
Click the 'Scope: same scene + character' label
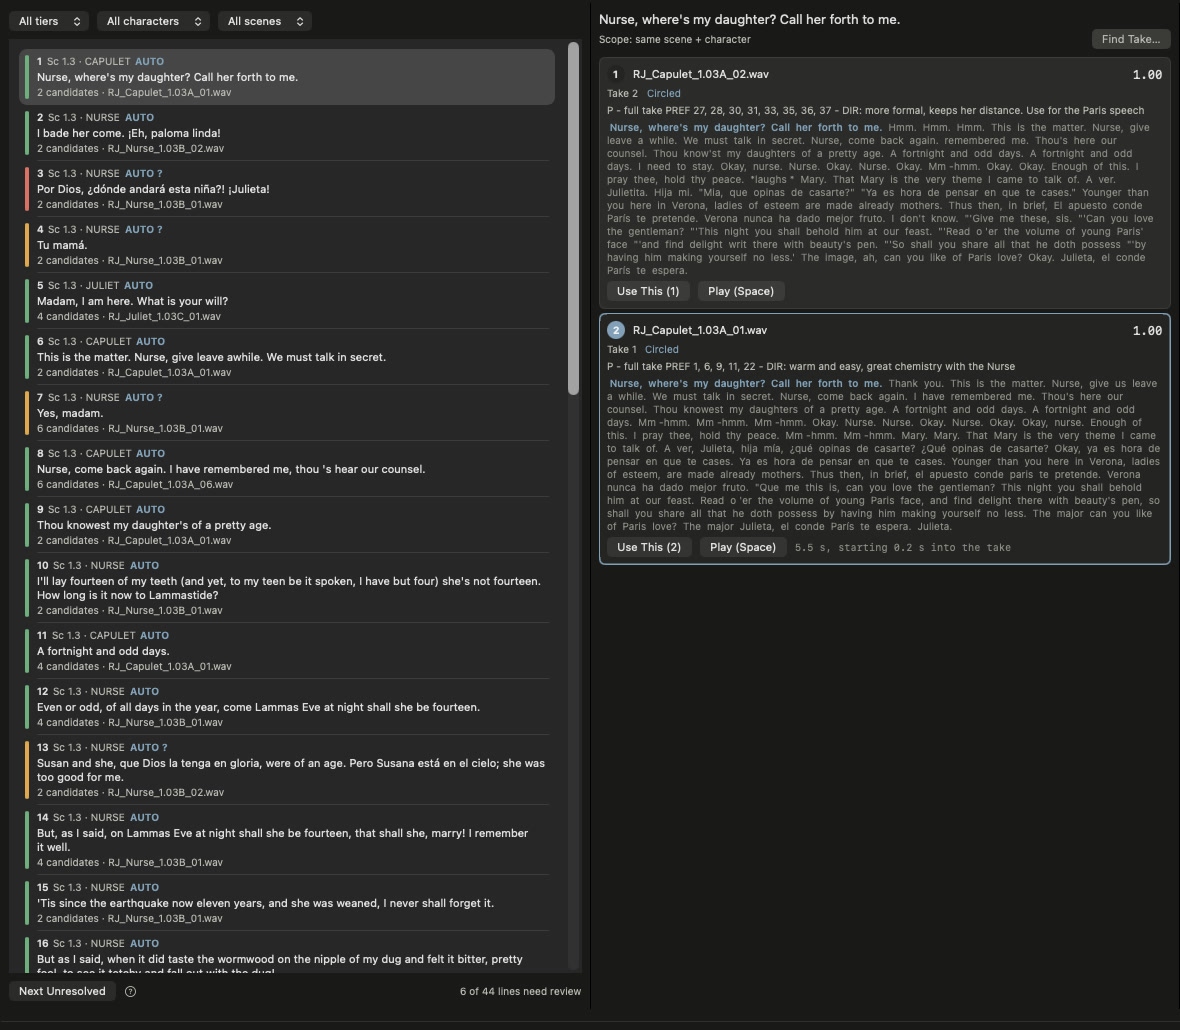pyautogui.click(x=674, y=39)
